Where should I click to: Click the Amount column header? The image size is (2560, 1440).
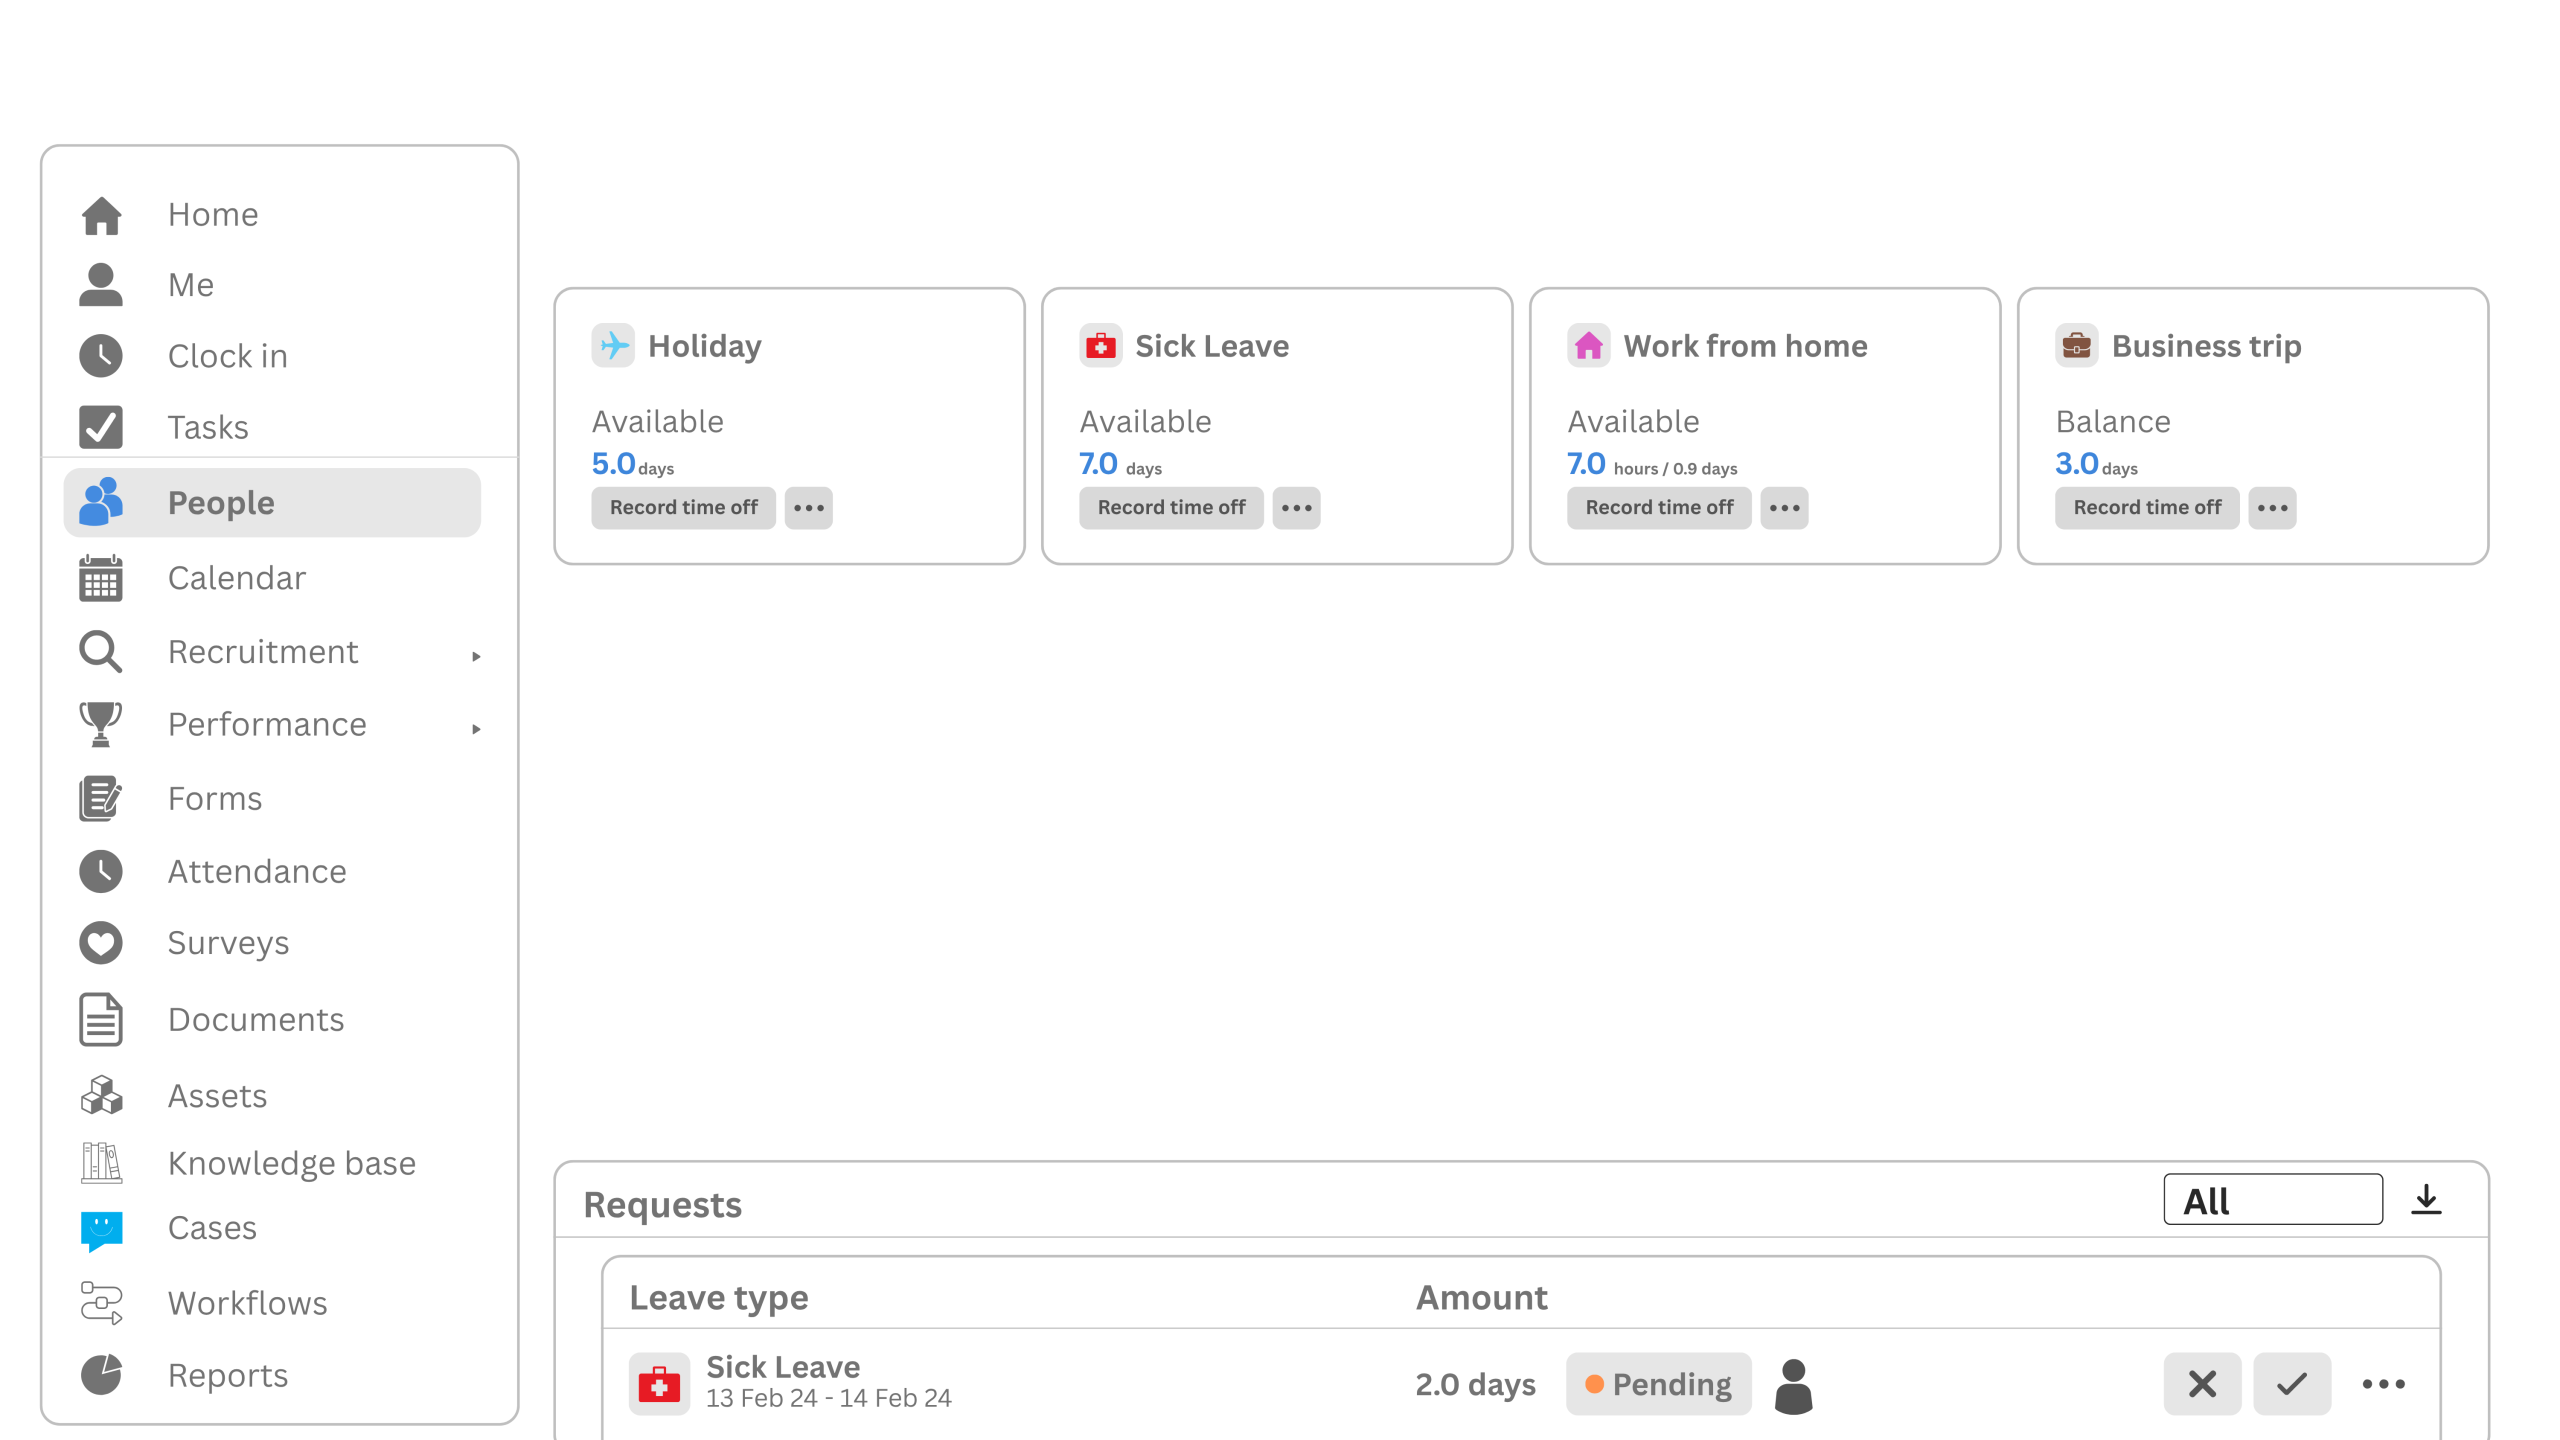pyautogui.click(x=1482, y=1298)
